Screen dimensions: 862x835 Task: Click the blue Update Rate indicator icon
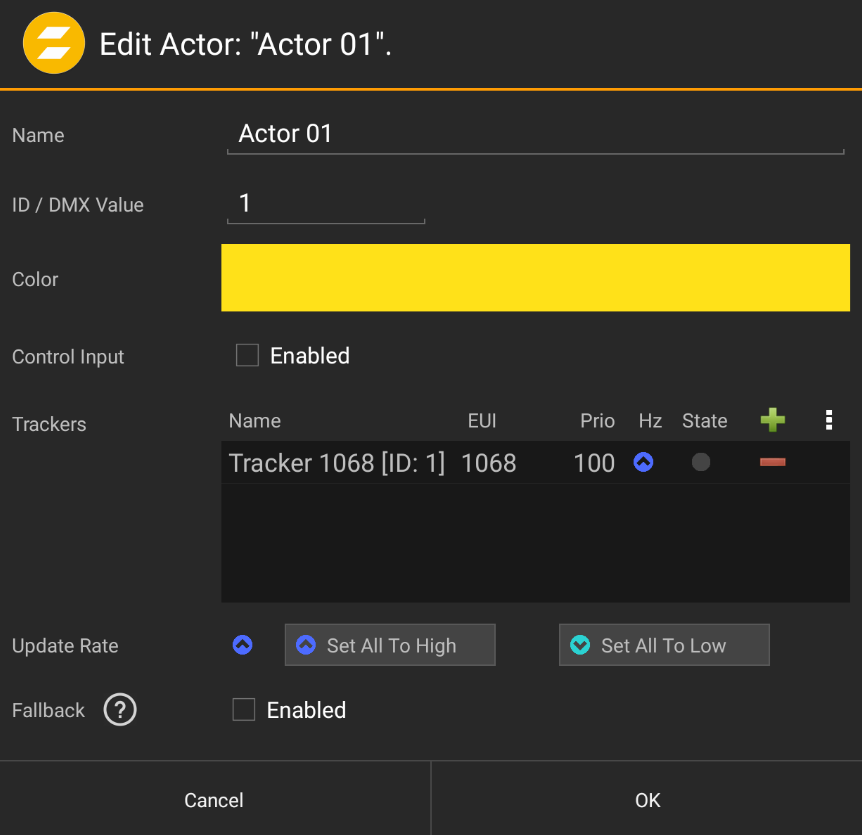tap(242, 645)
